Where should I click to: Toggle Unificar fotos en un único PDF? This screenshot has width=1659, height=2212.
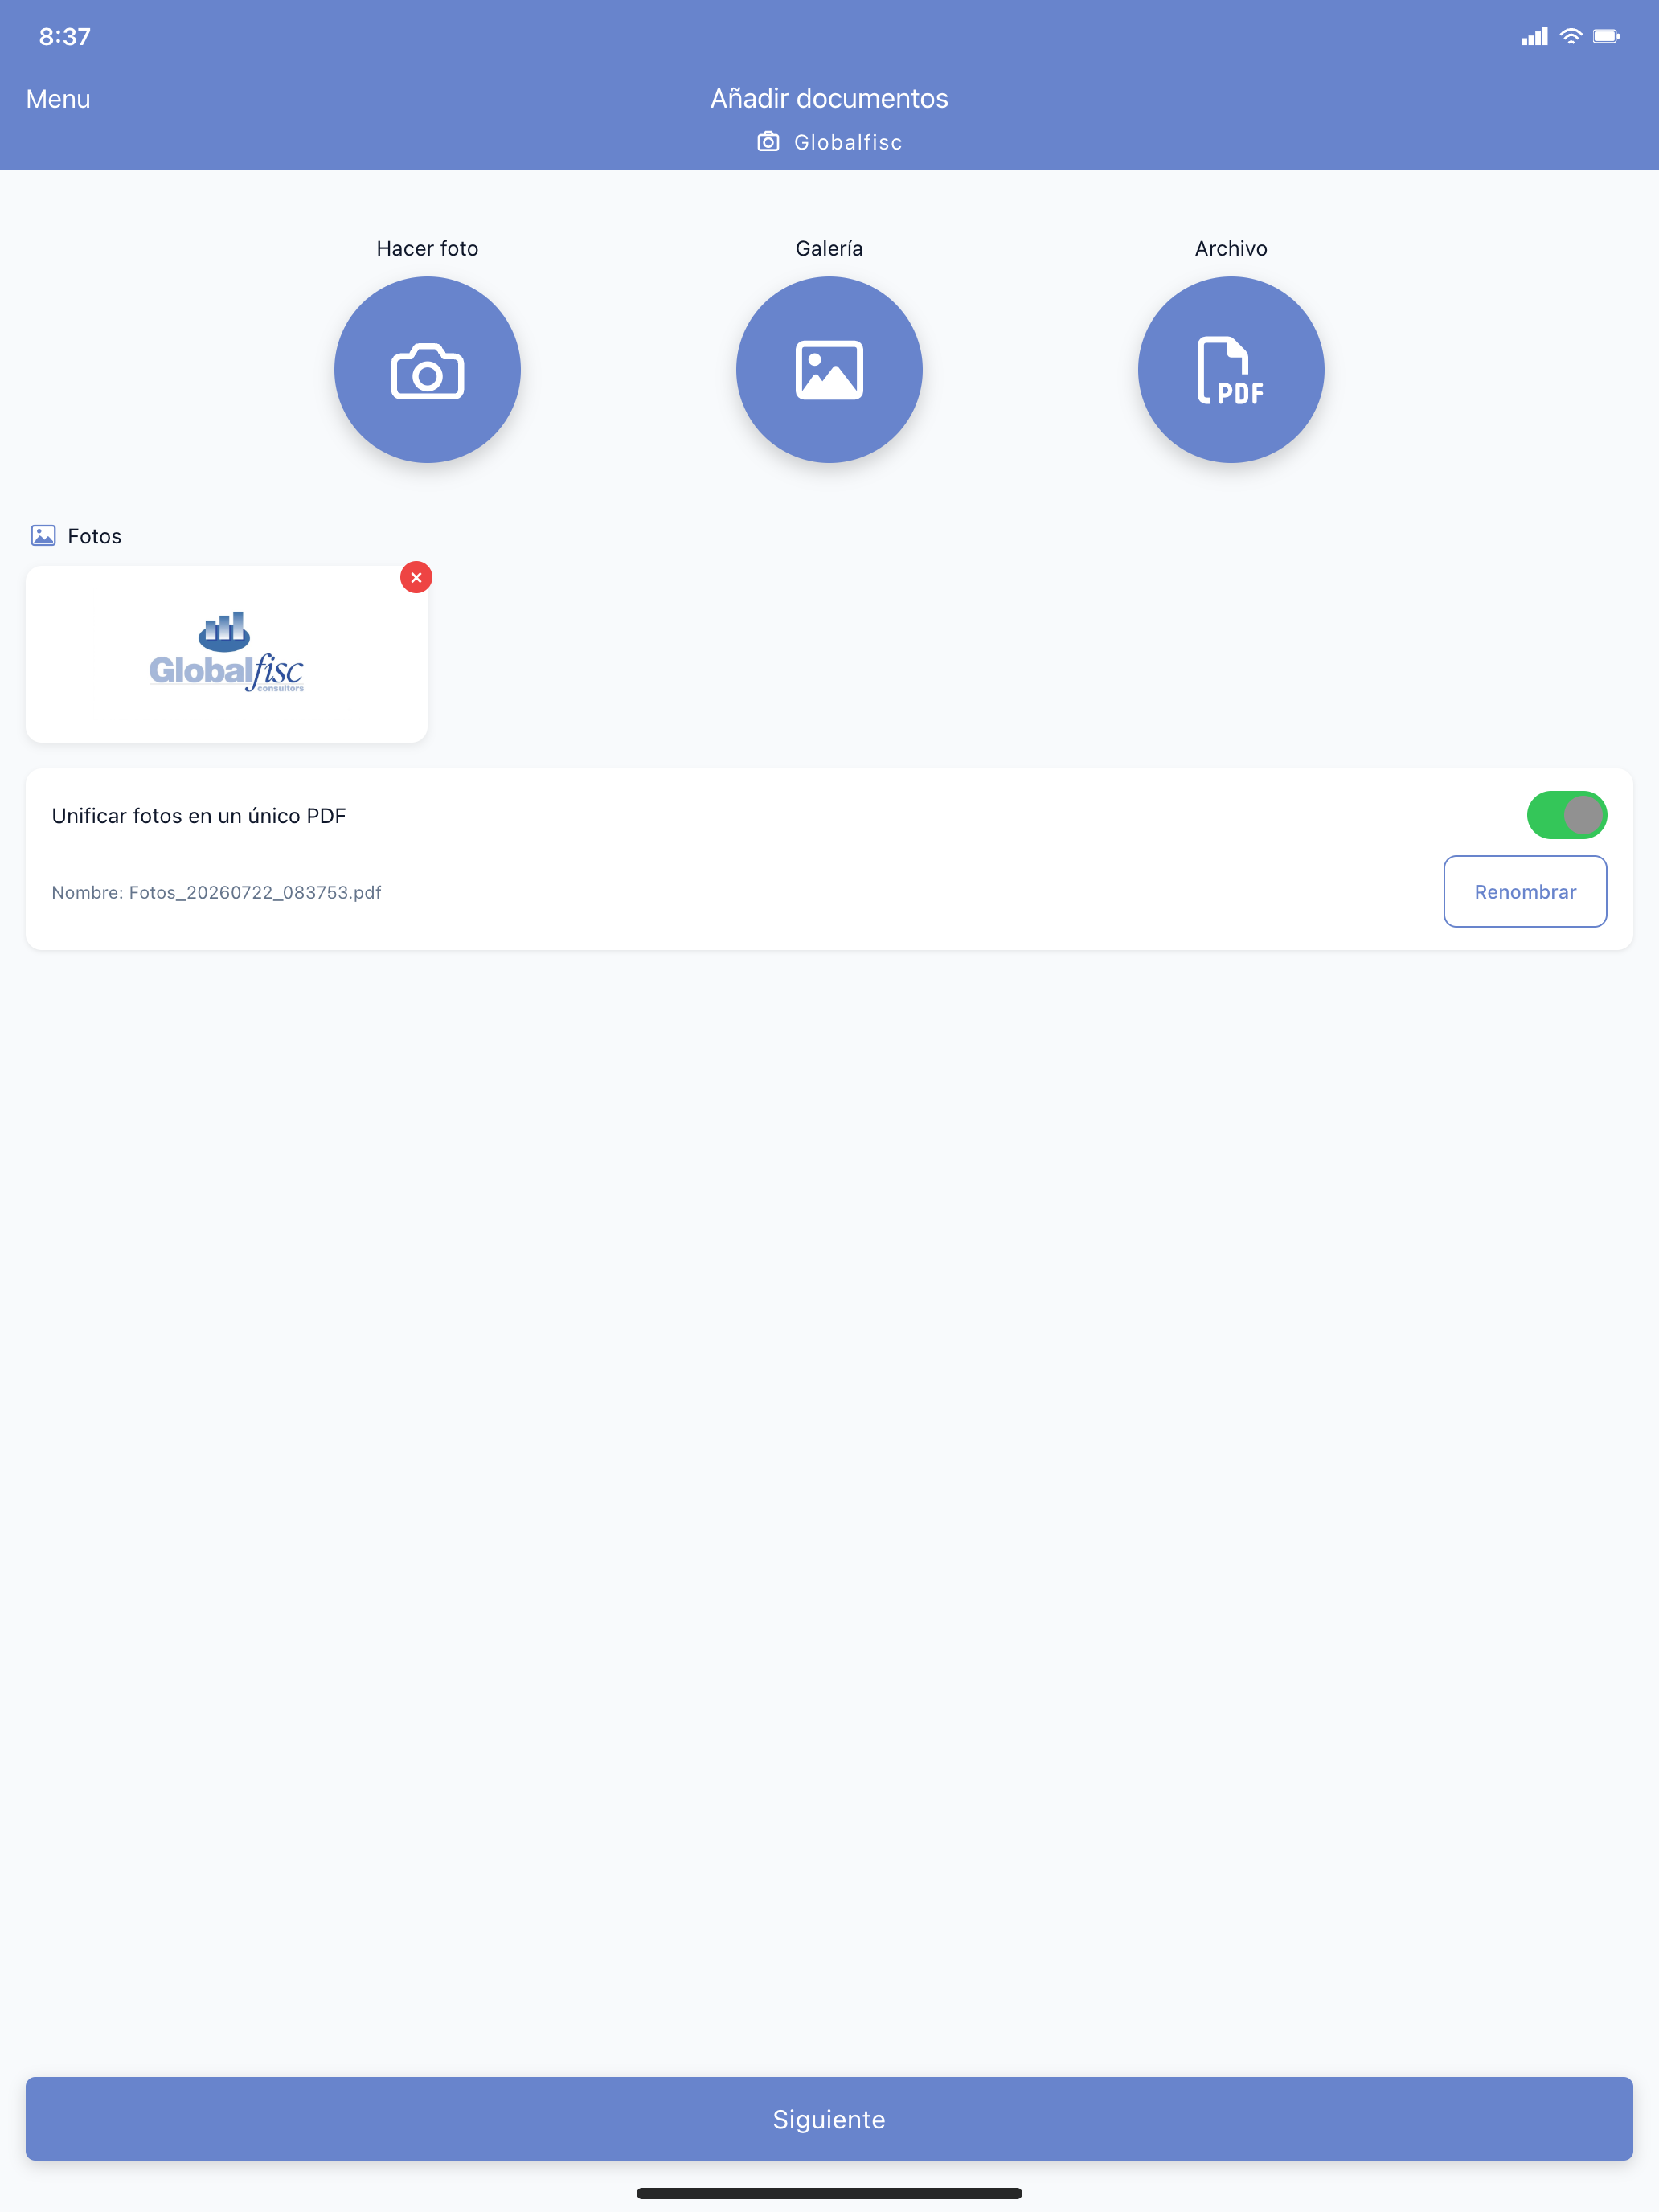[1566, 815]
